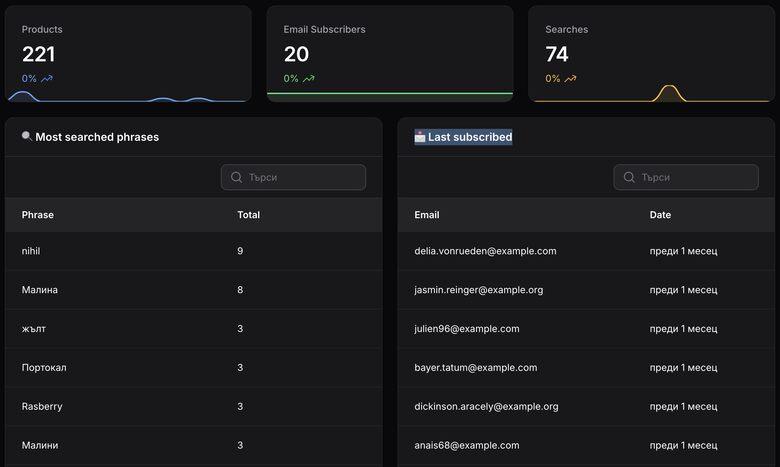780x467 pixels.
Task: Select the phrase Малина
Action: click(x=40, y=290)
